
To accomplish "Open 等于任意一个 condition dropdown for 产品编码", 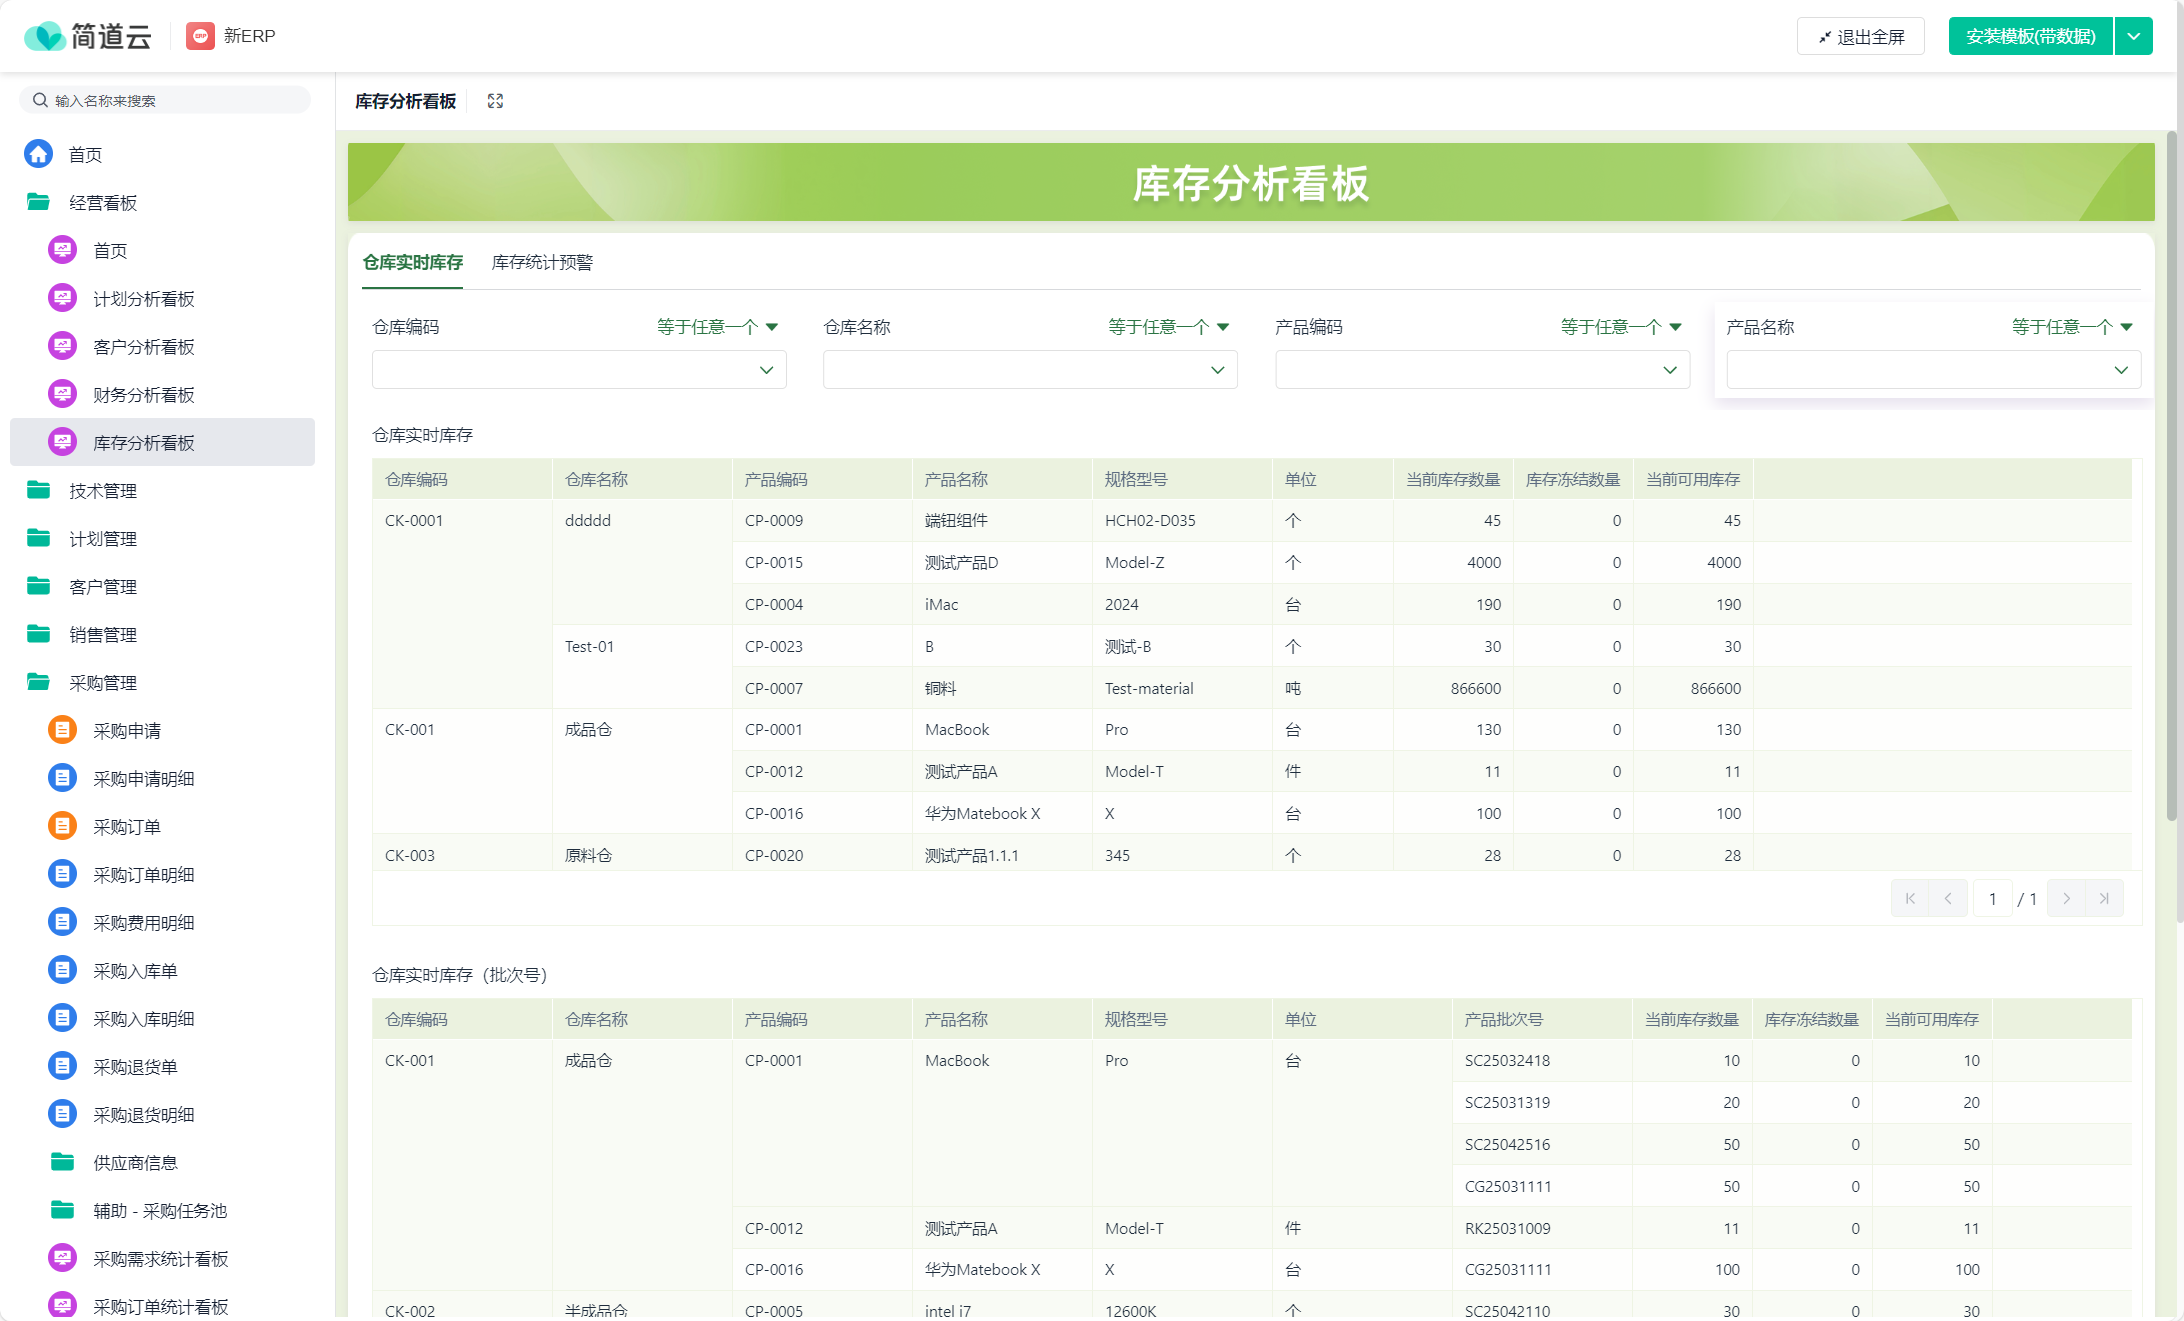I will (1621, 327).
